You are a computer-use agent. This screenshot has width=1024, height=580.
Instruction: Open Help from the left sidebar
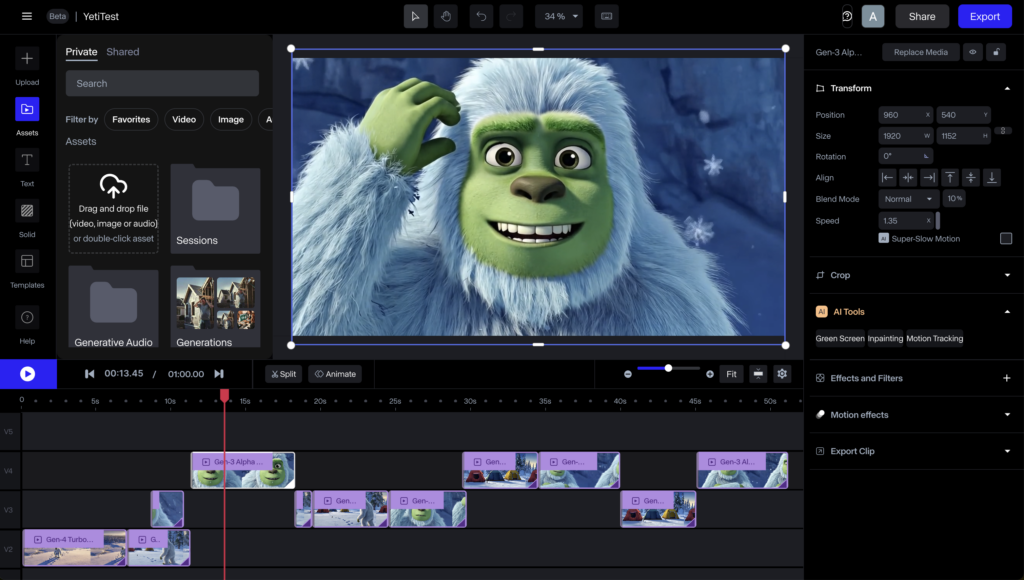click(27, 325)
